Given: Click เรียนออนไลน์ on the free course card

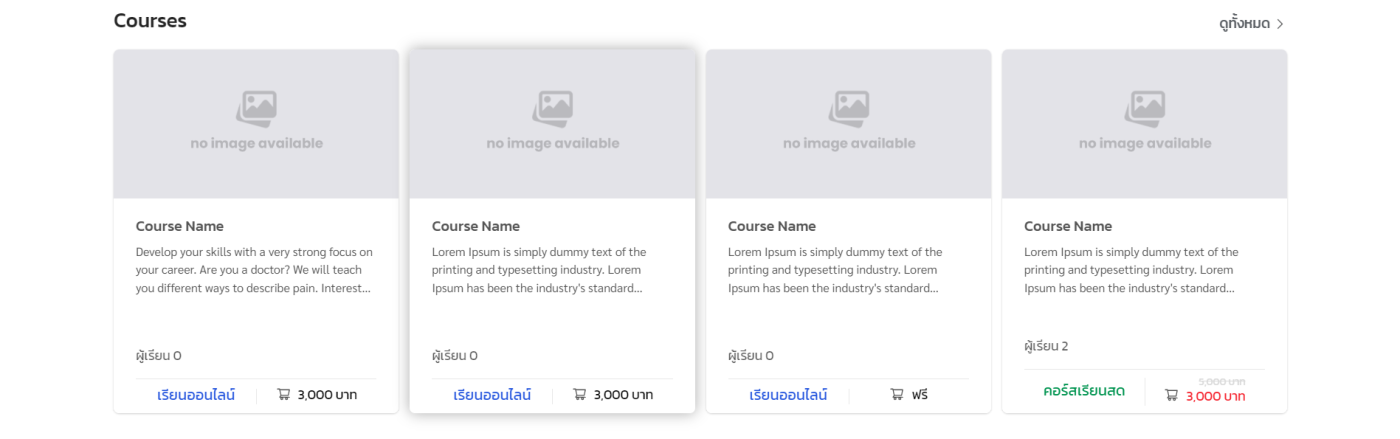Looking at the screenshot, I should coord(788,395).
